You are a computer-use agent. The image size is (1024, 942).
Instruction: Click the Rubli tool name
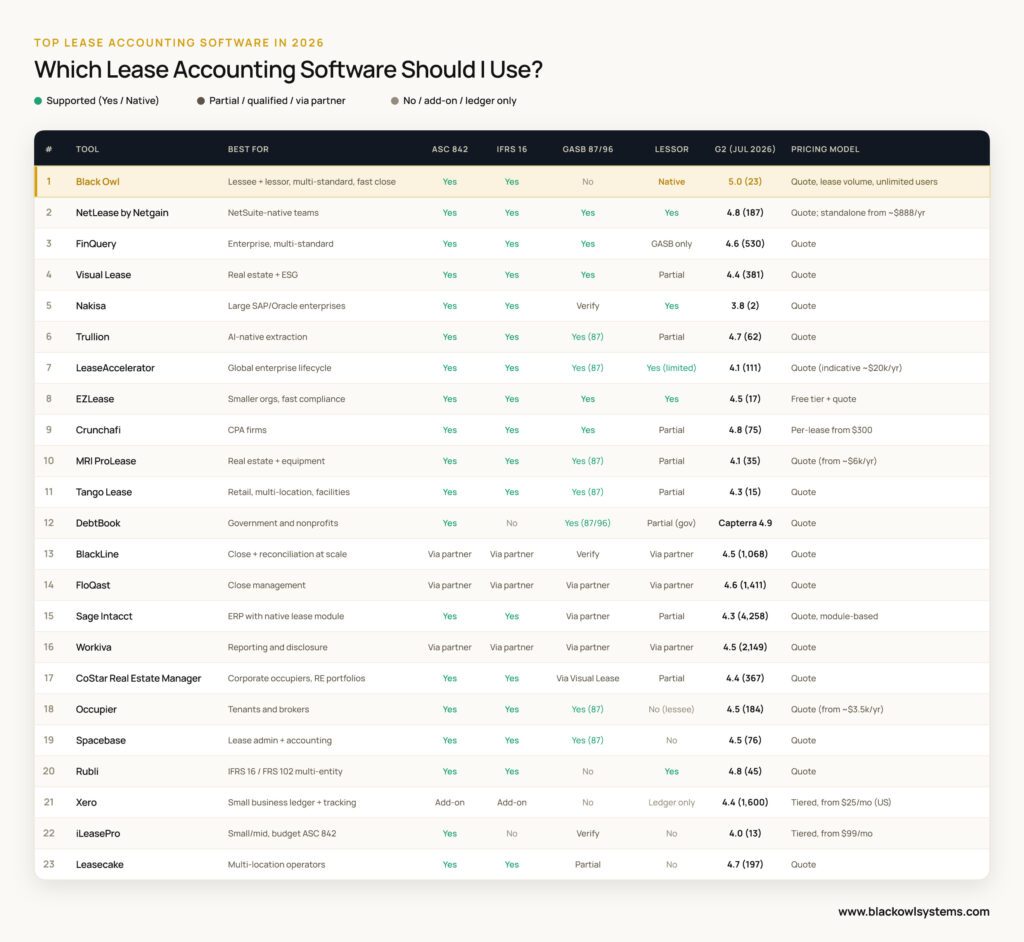87,771
